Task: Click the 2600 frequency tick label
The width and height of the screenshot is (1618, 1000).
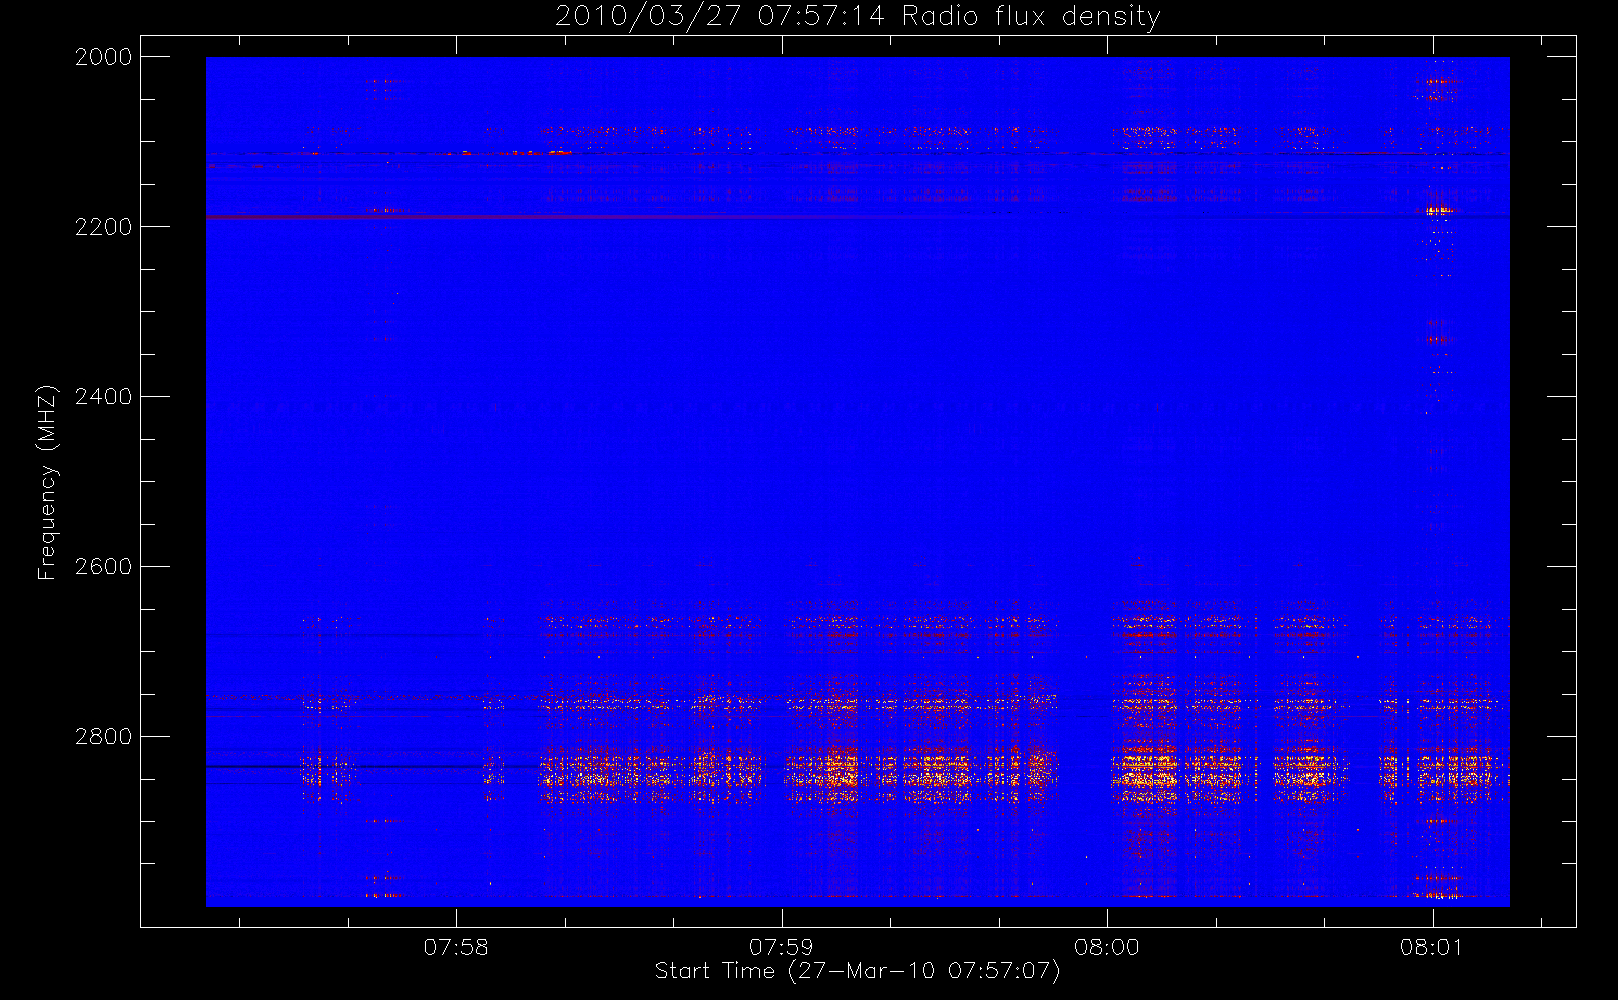Action: pos(104,567)
